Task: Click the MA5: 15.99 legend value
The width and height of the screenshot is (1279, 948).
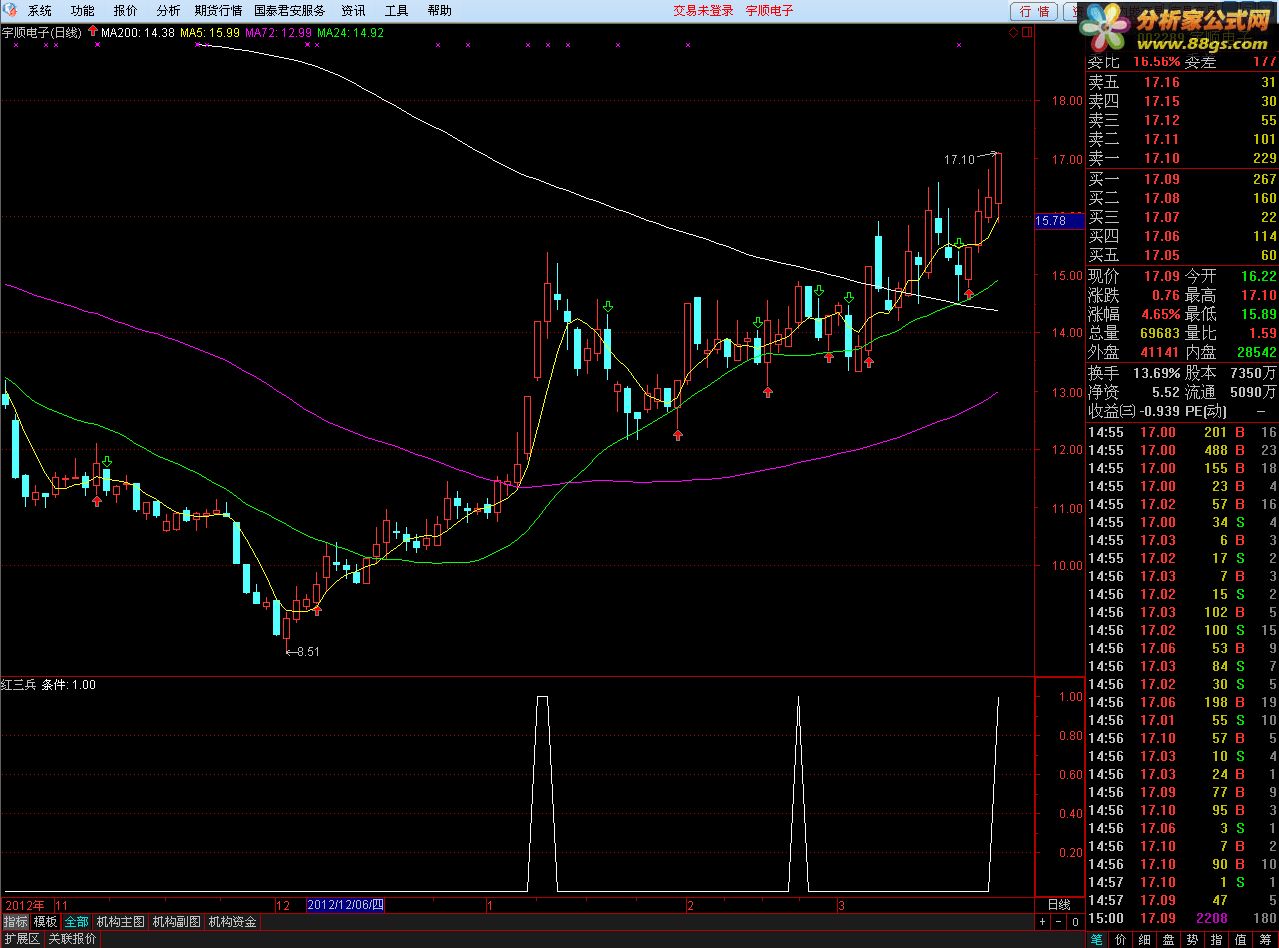Action: point(210,32)
